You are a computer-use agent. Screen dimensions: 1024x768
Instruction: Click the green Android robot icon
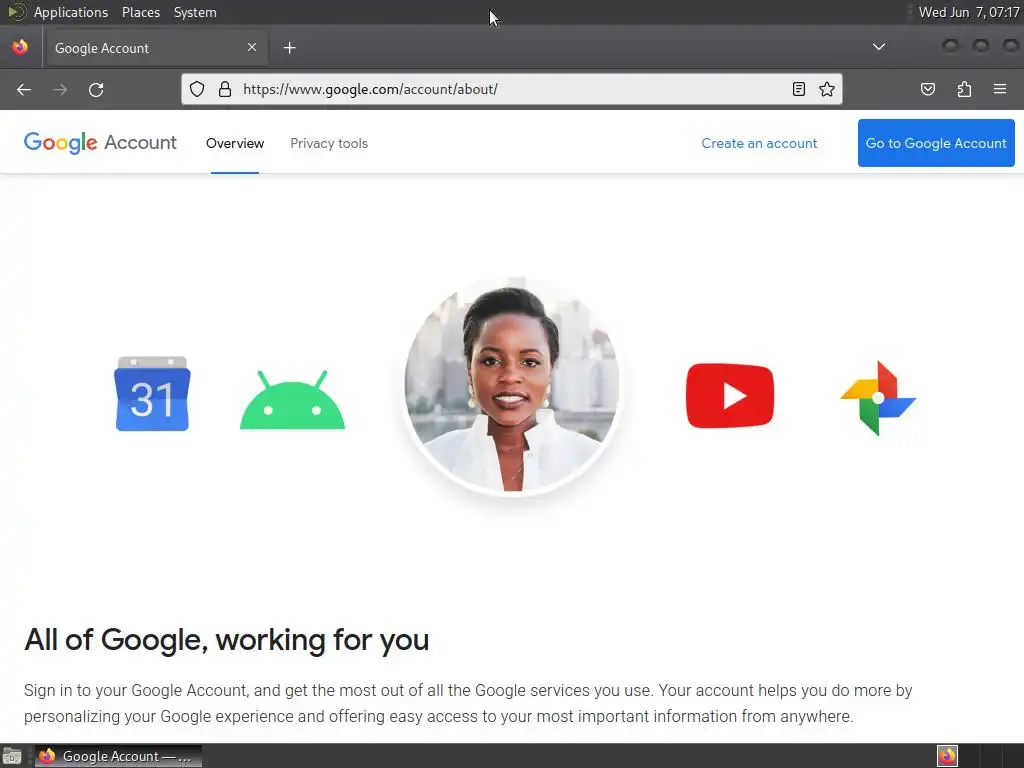pyautogui.click(x=292, y=400)
